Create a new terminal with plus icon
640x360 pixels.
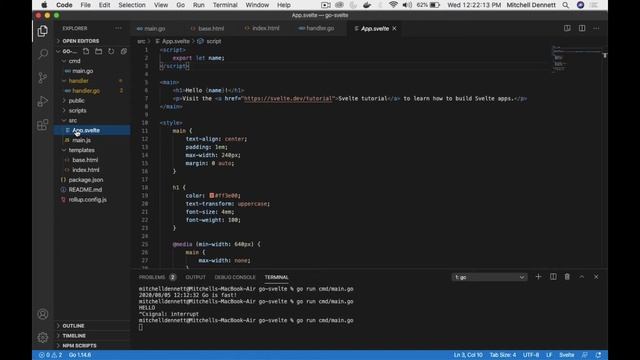pyautogui.click(x=538, y=277)
